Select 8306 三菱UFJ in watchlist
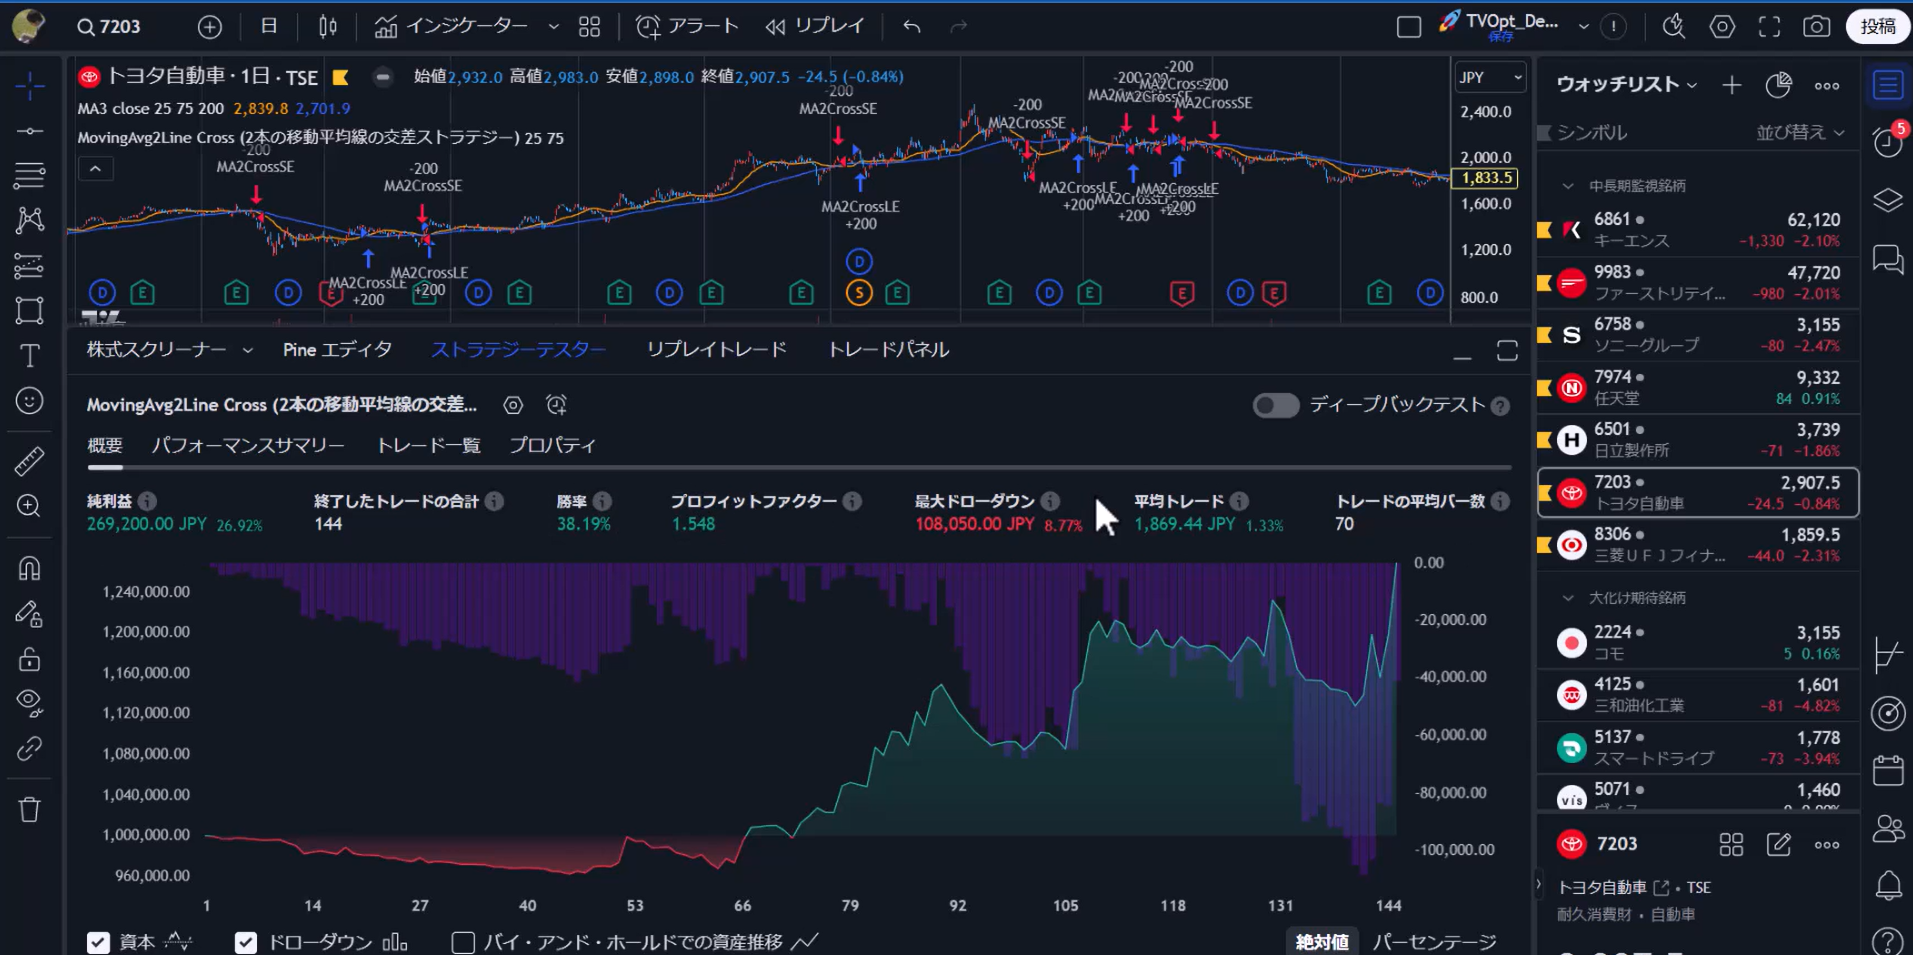This screenshot has height=955, width=1913. [1698, 544]
